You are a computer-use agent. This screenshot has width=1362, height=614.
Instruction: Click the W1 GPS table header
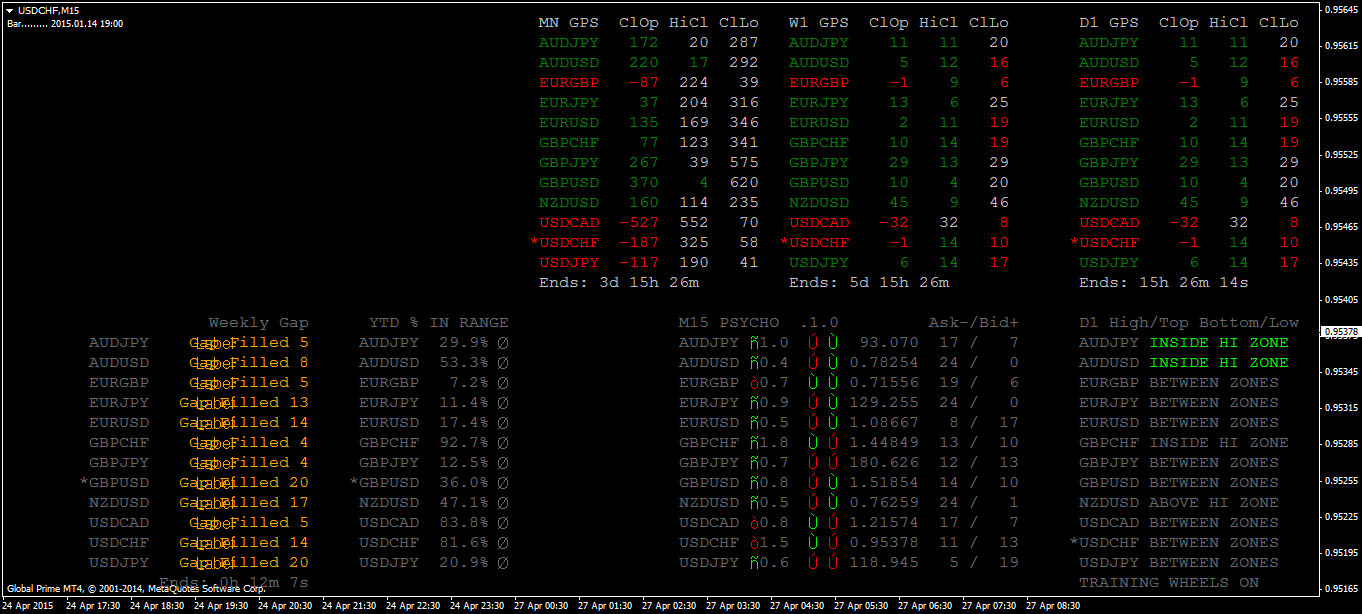(819, 22)
